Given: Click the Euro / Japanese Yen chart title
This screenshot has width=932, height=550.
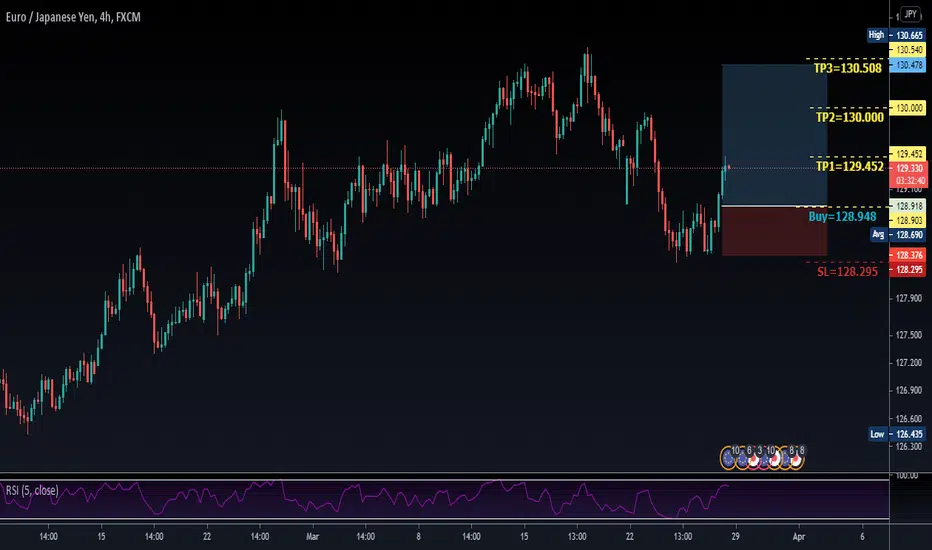Looking at the screenshot, I should coord(73,17).
